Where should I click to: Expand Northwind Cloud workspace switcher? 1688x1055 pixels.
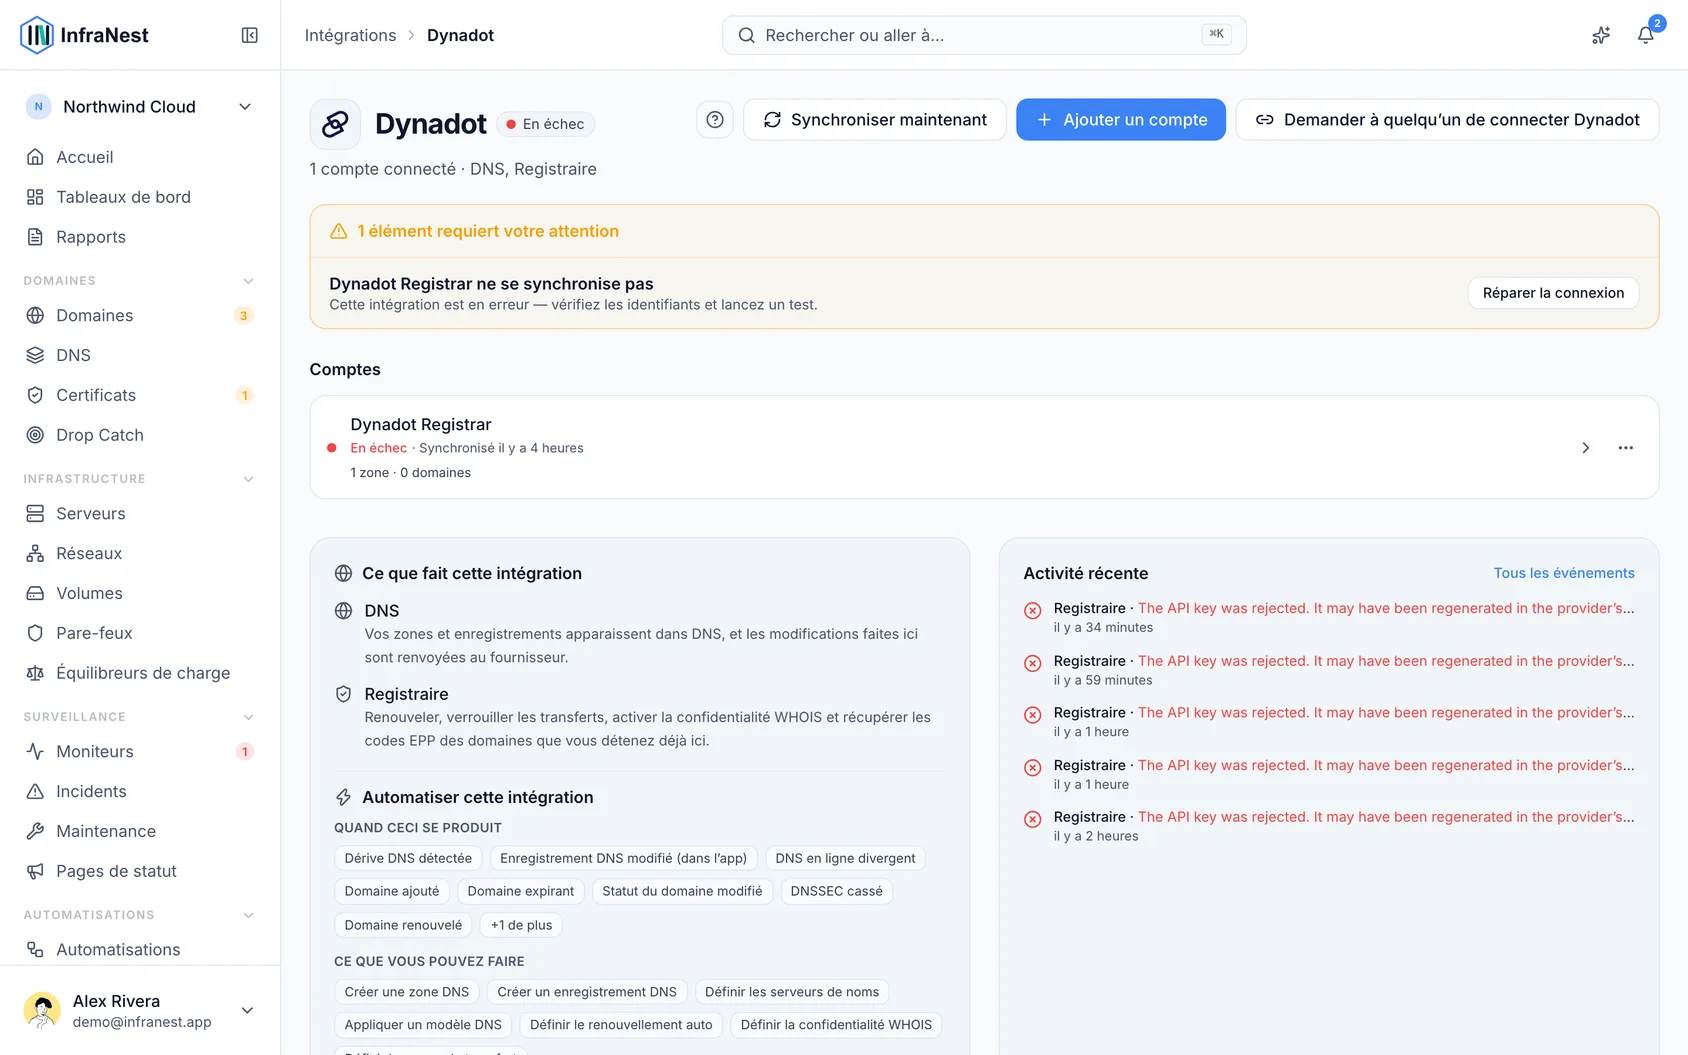pyautogui.click(x=140, y=107)
